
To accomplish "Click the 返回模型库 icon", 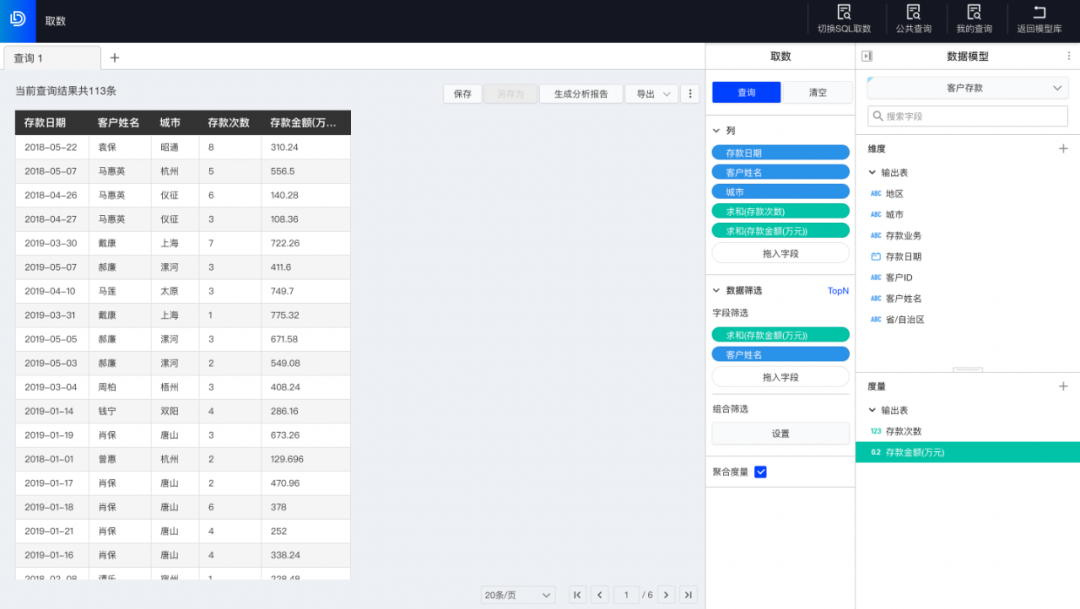I will [x=1039, y=13].
